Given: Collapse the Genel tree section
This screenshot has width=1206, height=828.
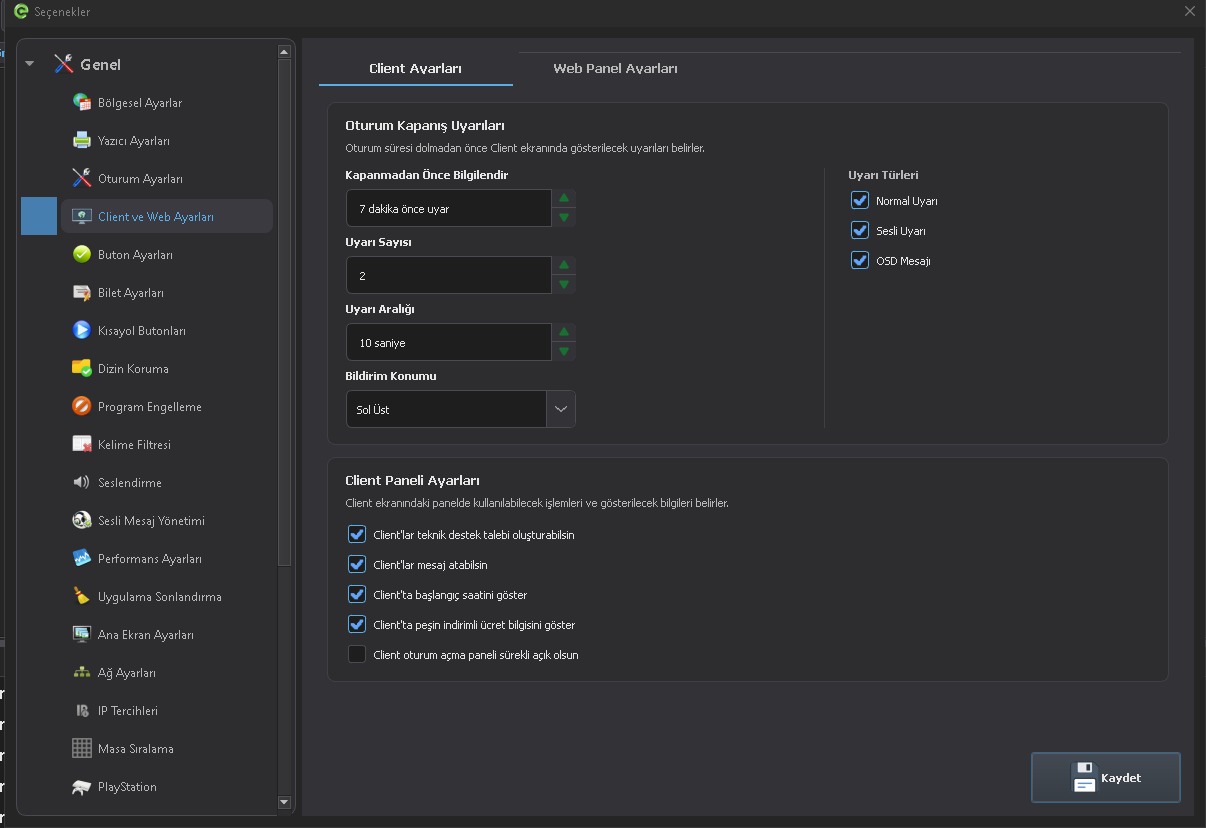Looking at the screenshot, I should tap(30, 64).
